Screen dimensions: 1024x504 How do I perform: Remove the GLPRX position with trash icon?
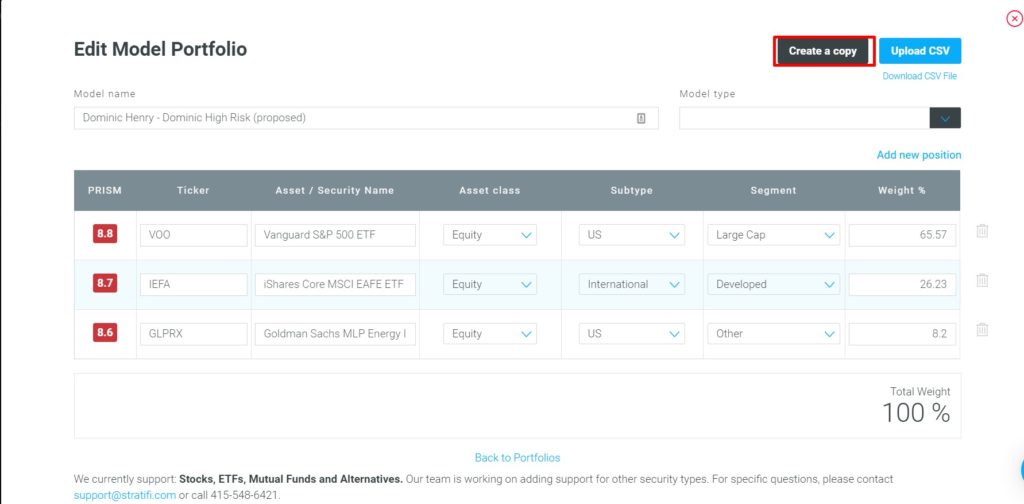coord(982,330)
